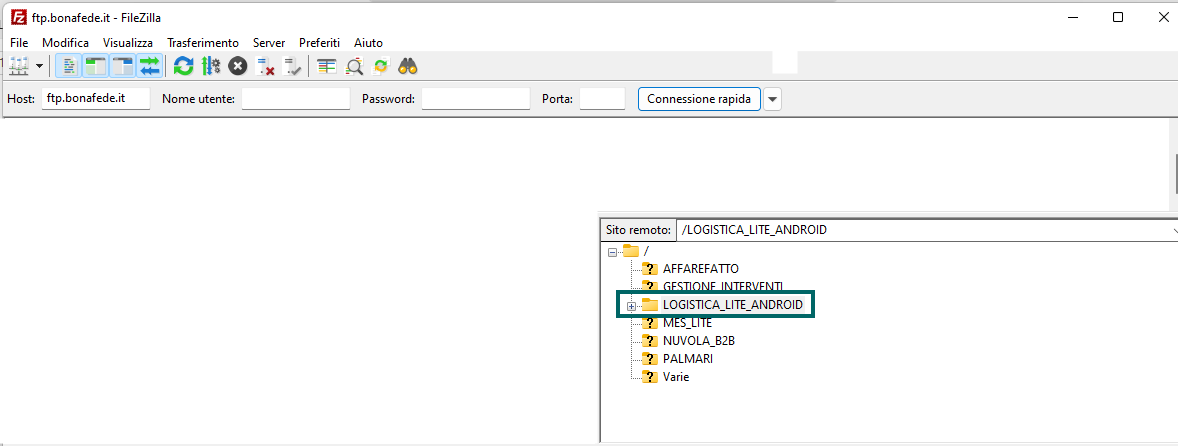Open the Site Manager dropdown arrow
The width and height of the screenshot is (1178, 446).
(x=39, y=66)
